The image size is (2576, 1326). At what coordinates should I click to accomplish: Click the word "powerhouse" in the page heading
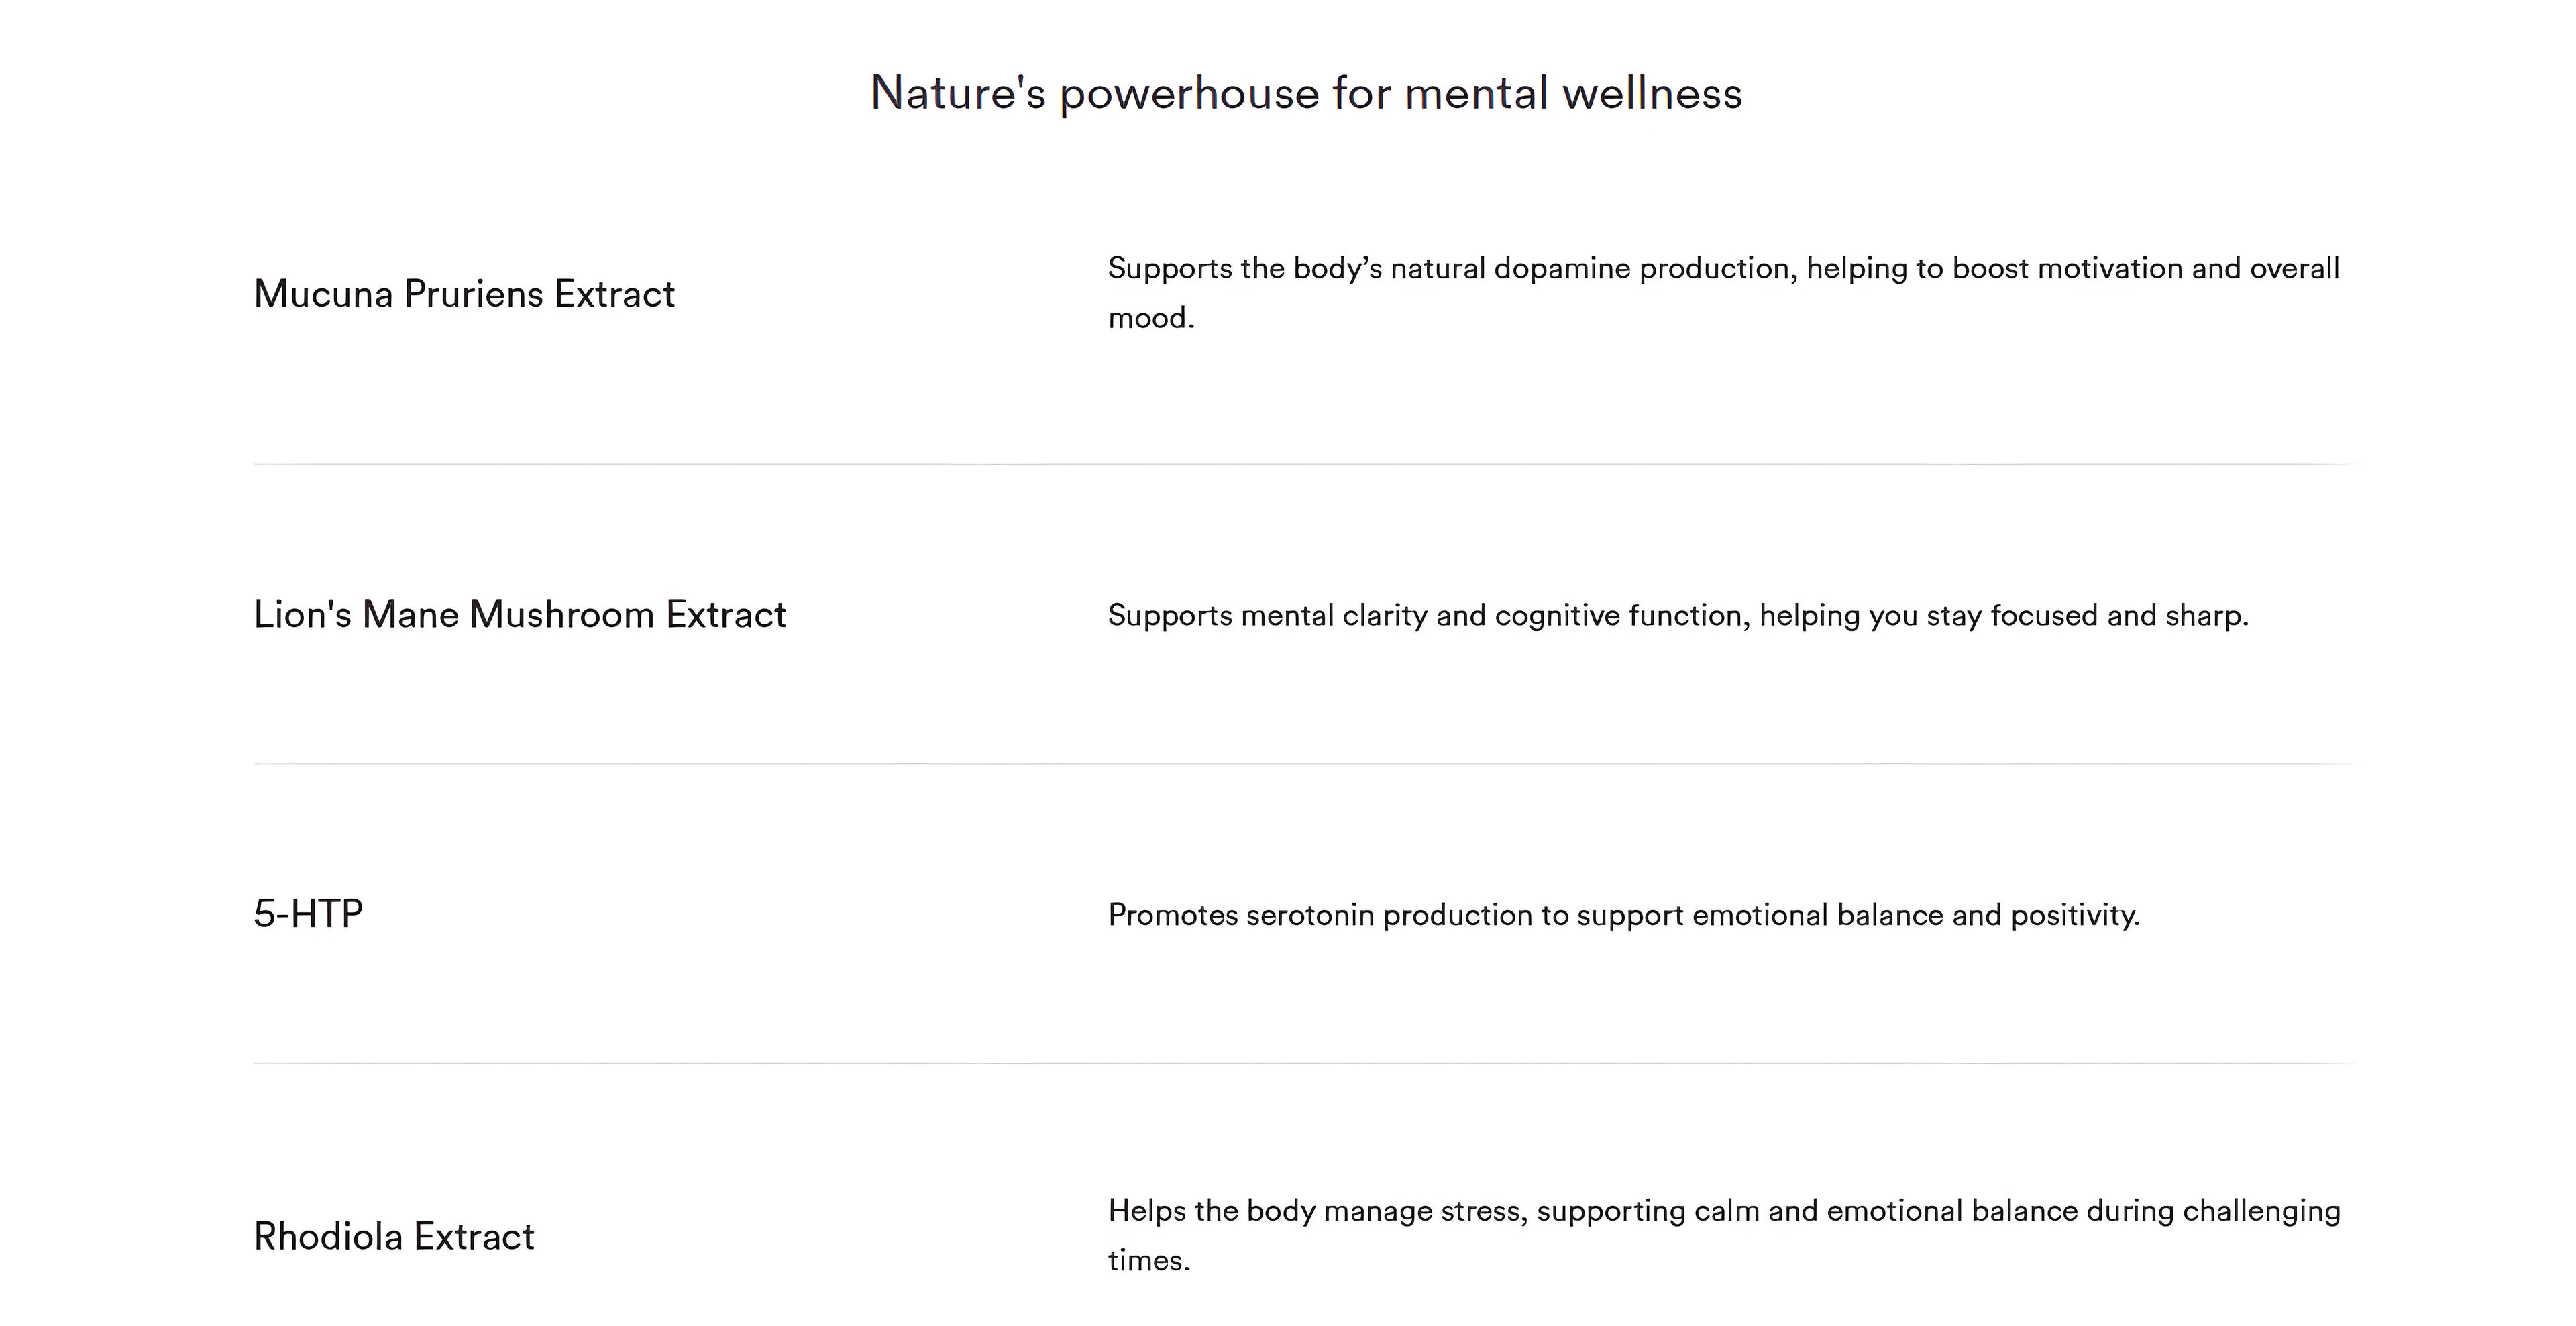(x=1189, y=93)
